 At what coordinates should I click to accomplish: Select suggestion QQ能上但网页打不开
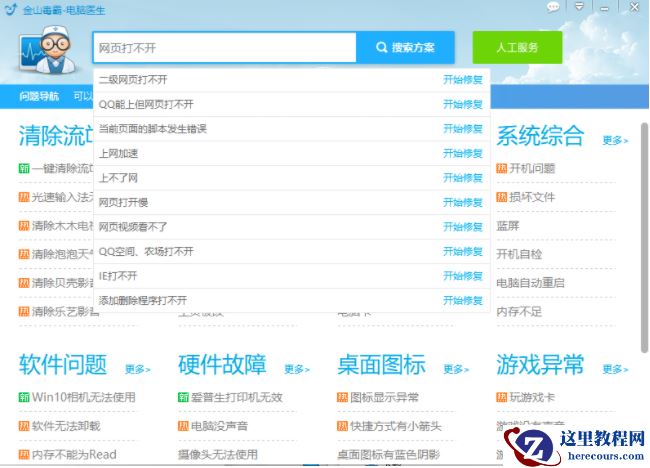tap(146, 104)
